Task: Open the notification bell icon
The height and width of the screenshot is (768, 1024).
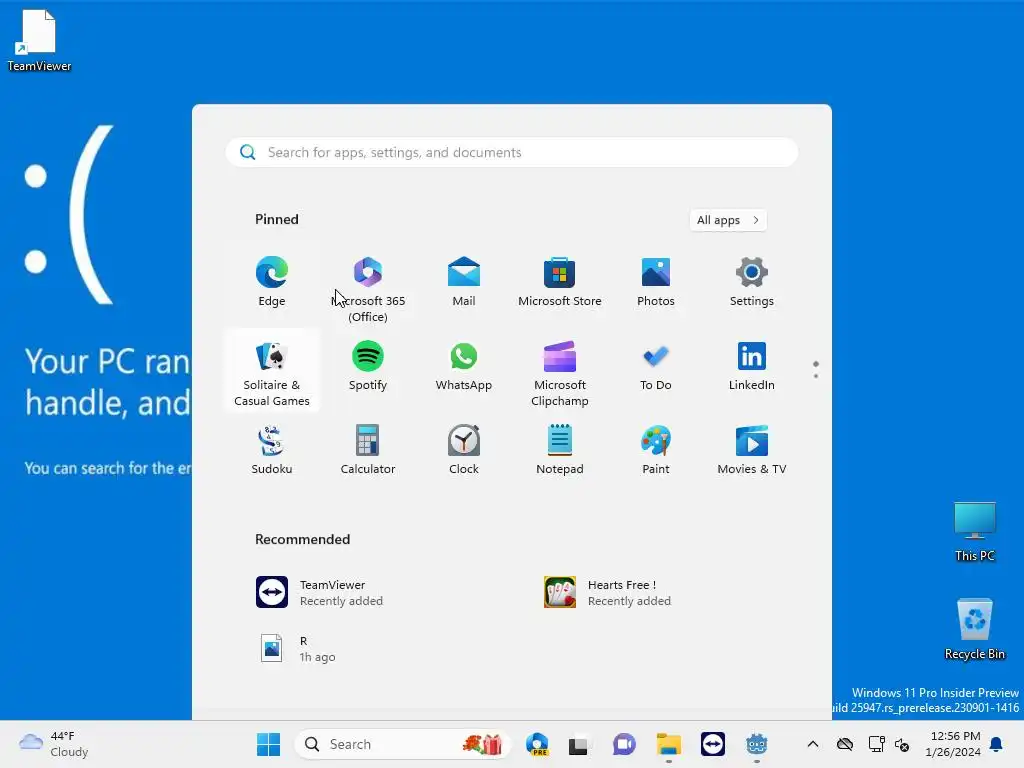Action: pos(996,744)
